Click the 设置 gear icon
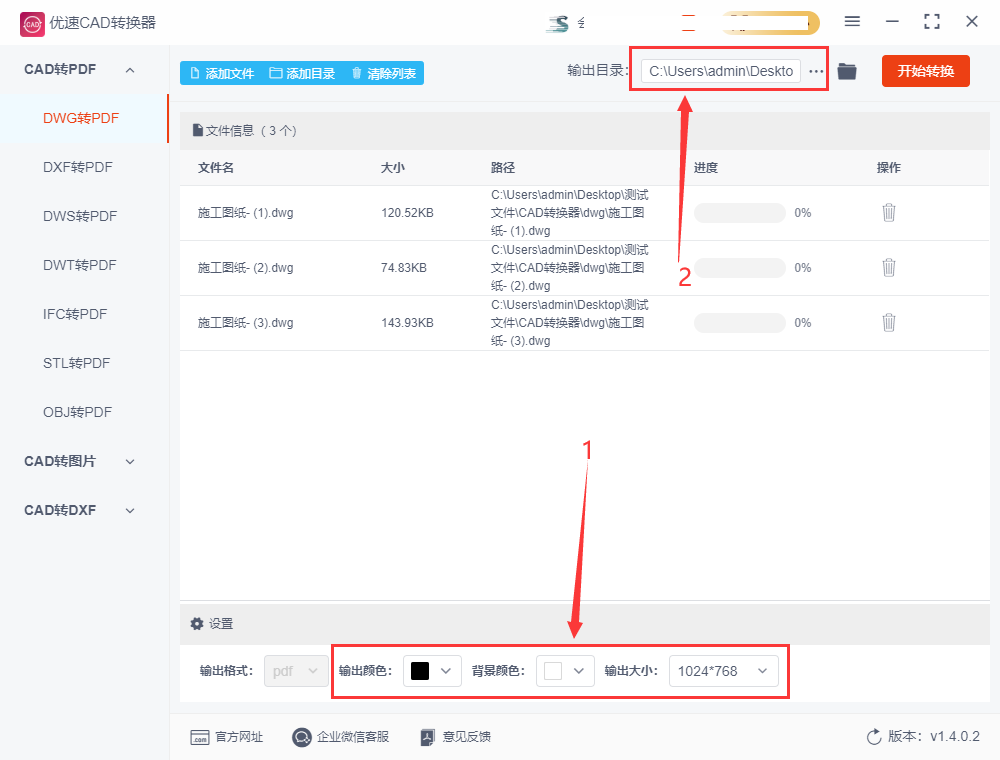 197,624
